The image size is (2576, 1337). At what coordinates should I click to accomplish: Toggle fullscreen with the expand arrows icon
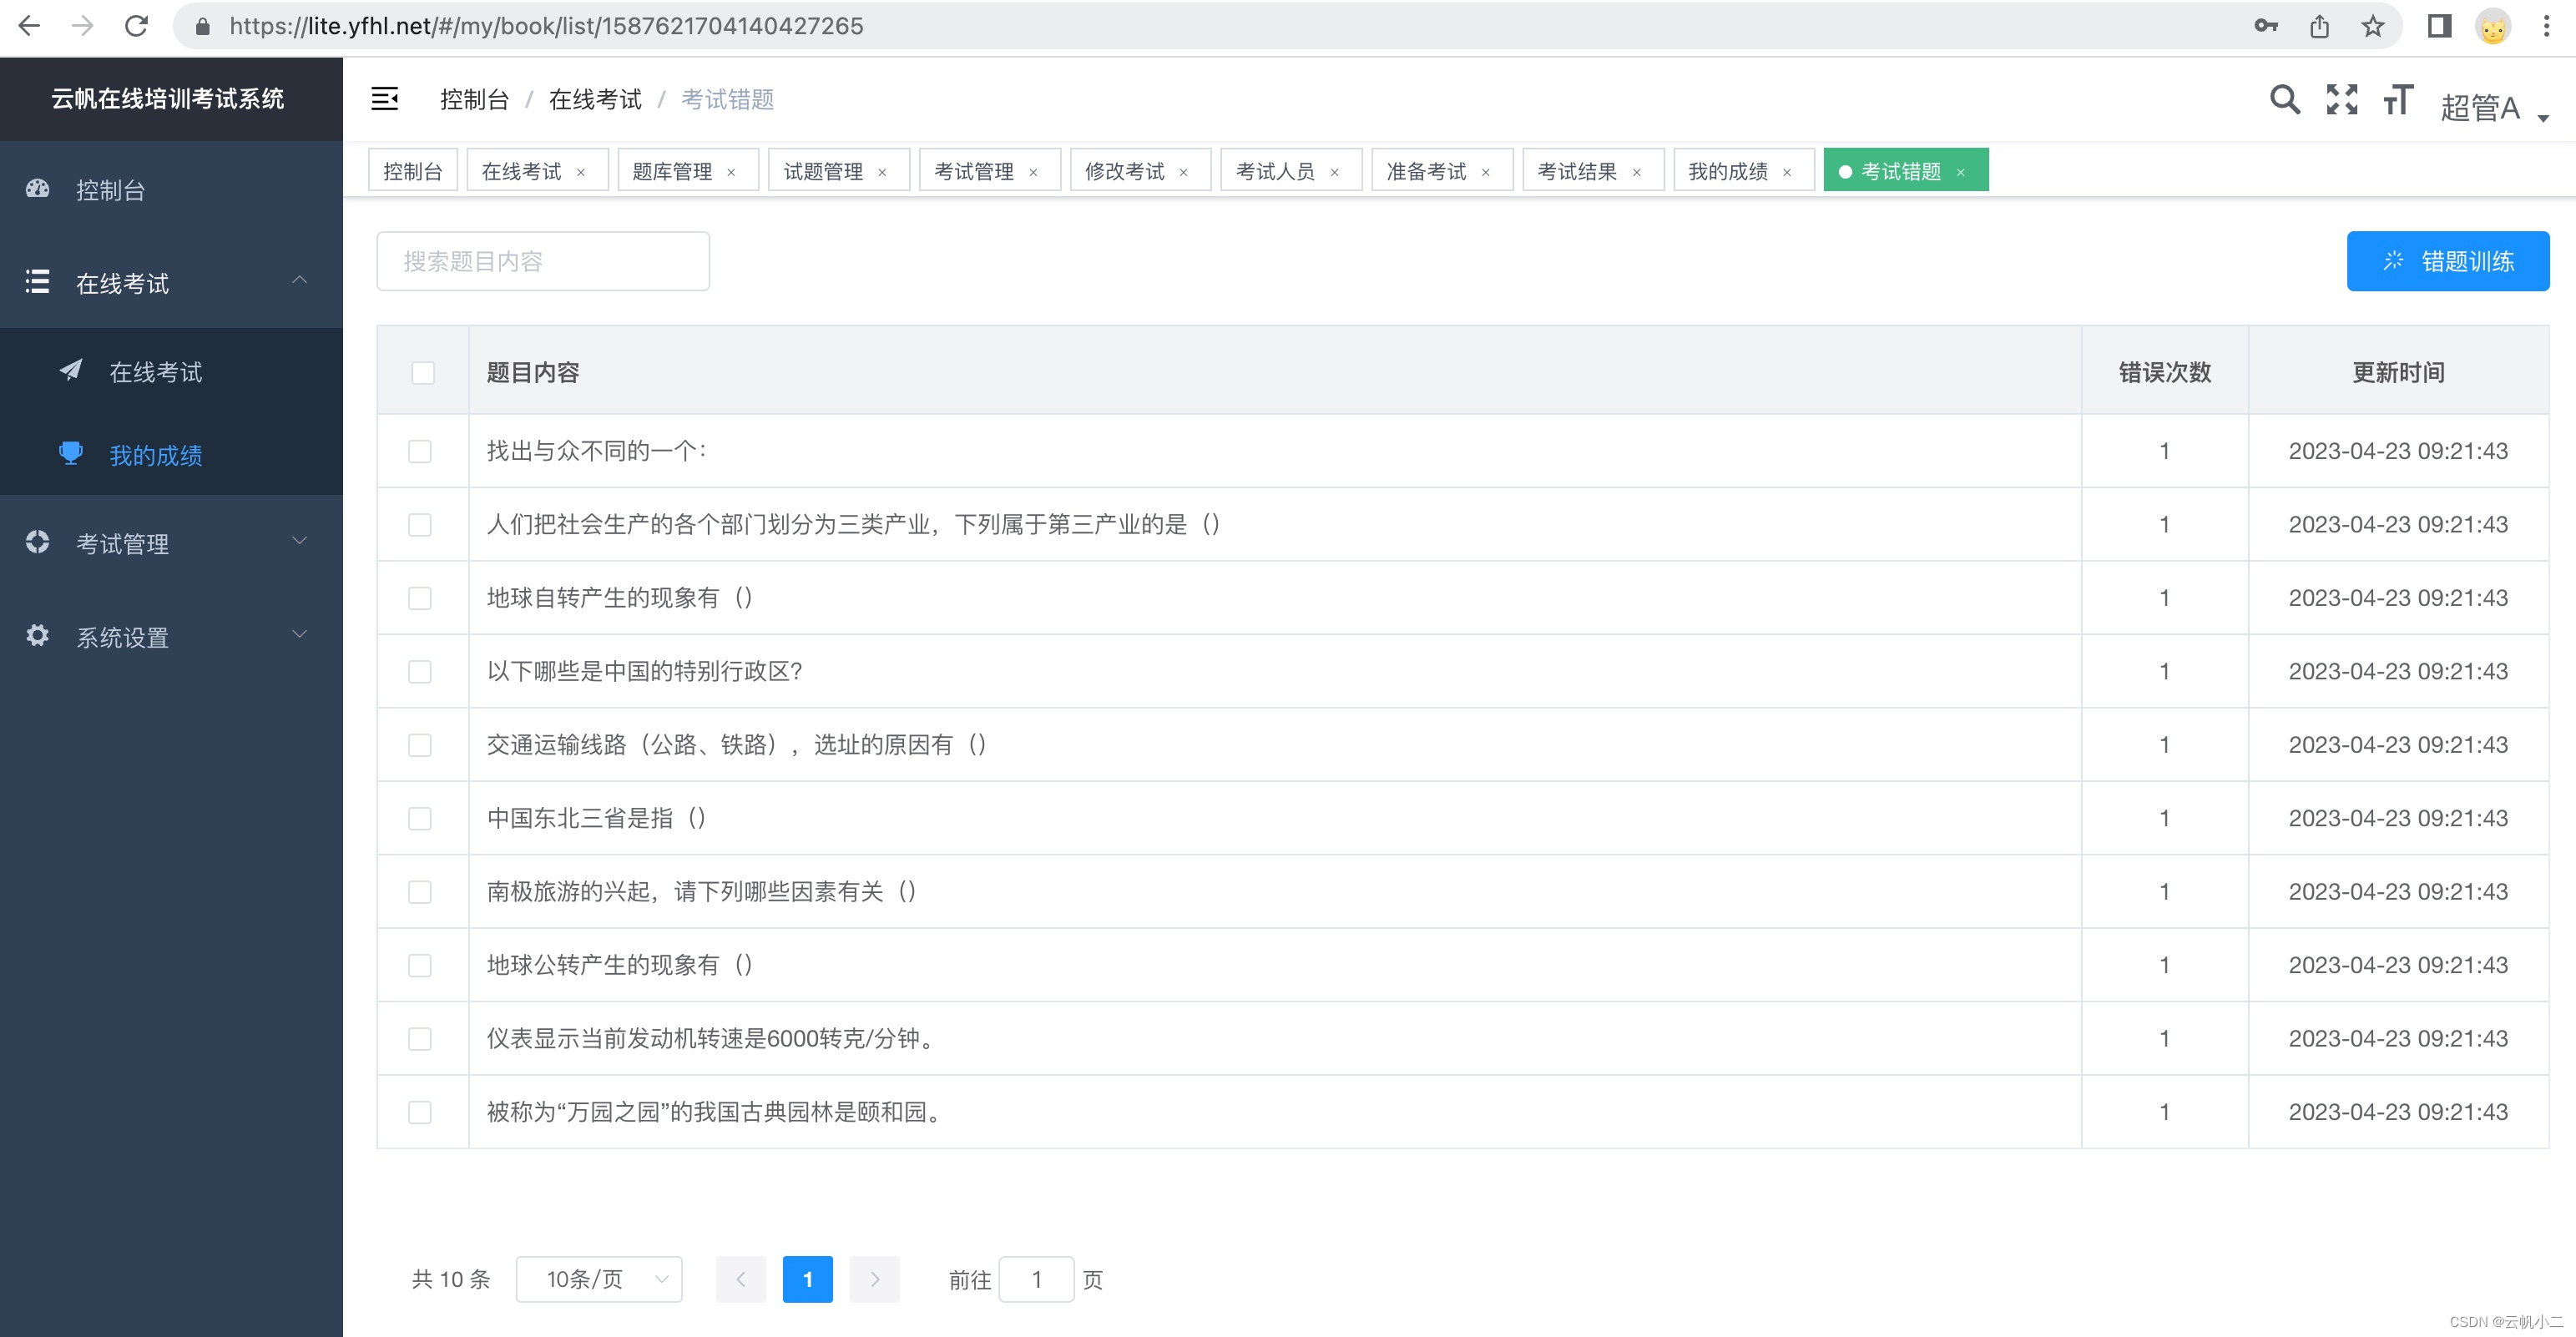point(2341,99)
